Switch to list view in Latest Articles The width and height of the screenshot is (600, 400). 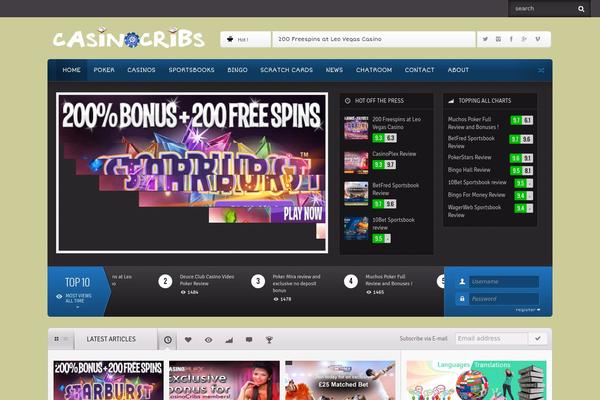click(66, 339)
